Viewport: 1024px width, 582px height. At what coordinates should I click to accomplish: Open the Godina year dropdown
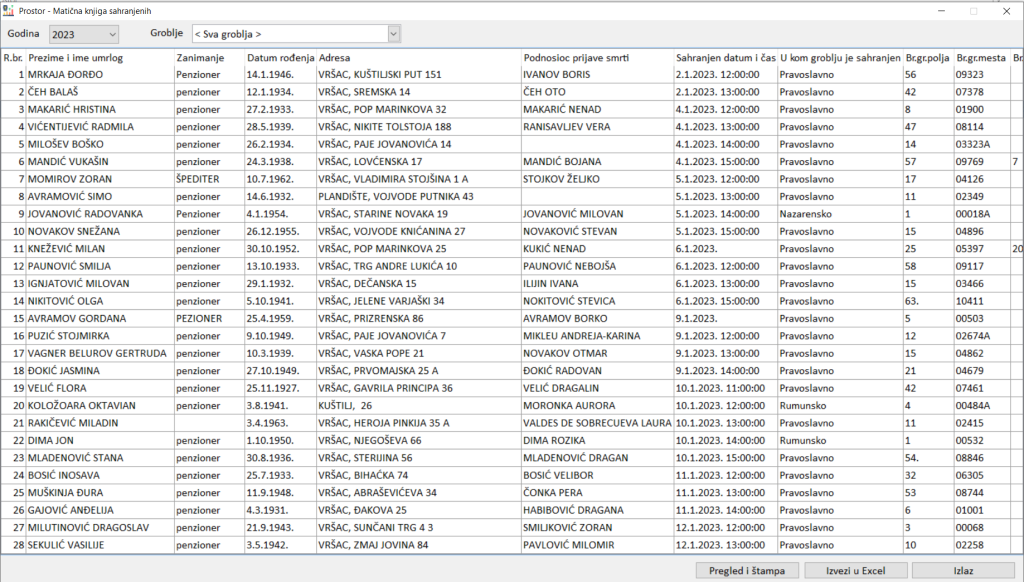(x=110, y=35)
